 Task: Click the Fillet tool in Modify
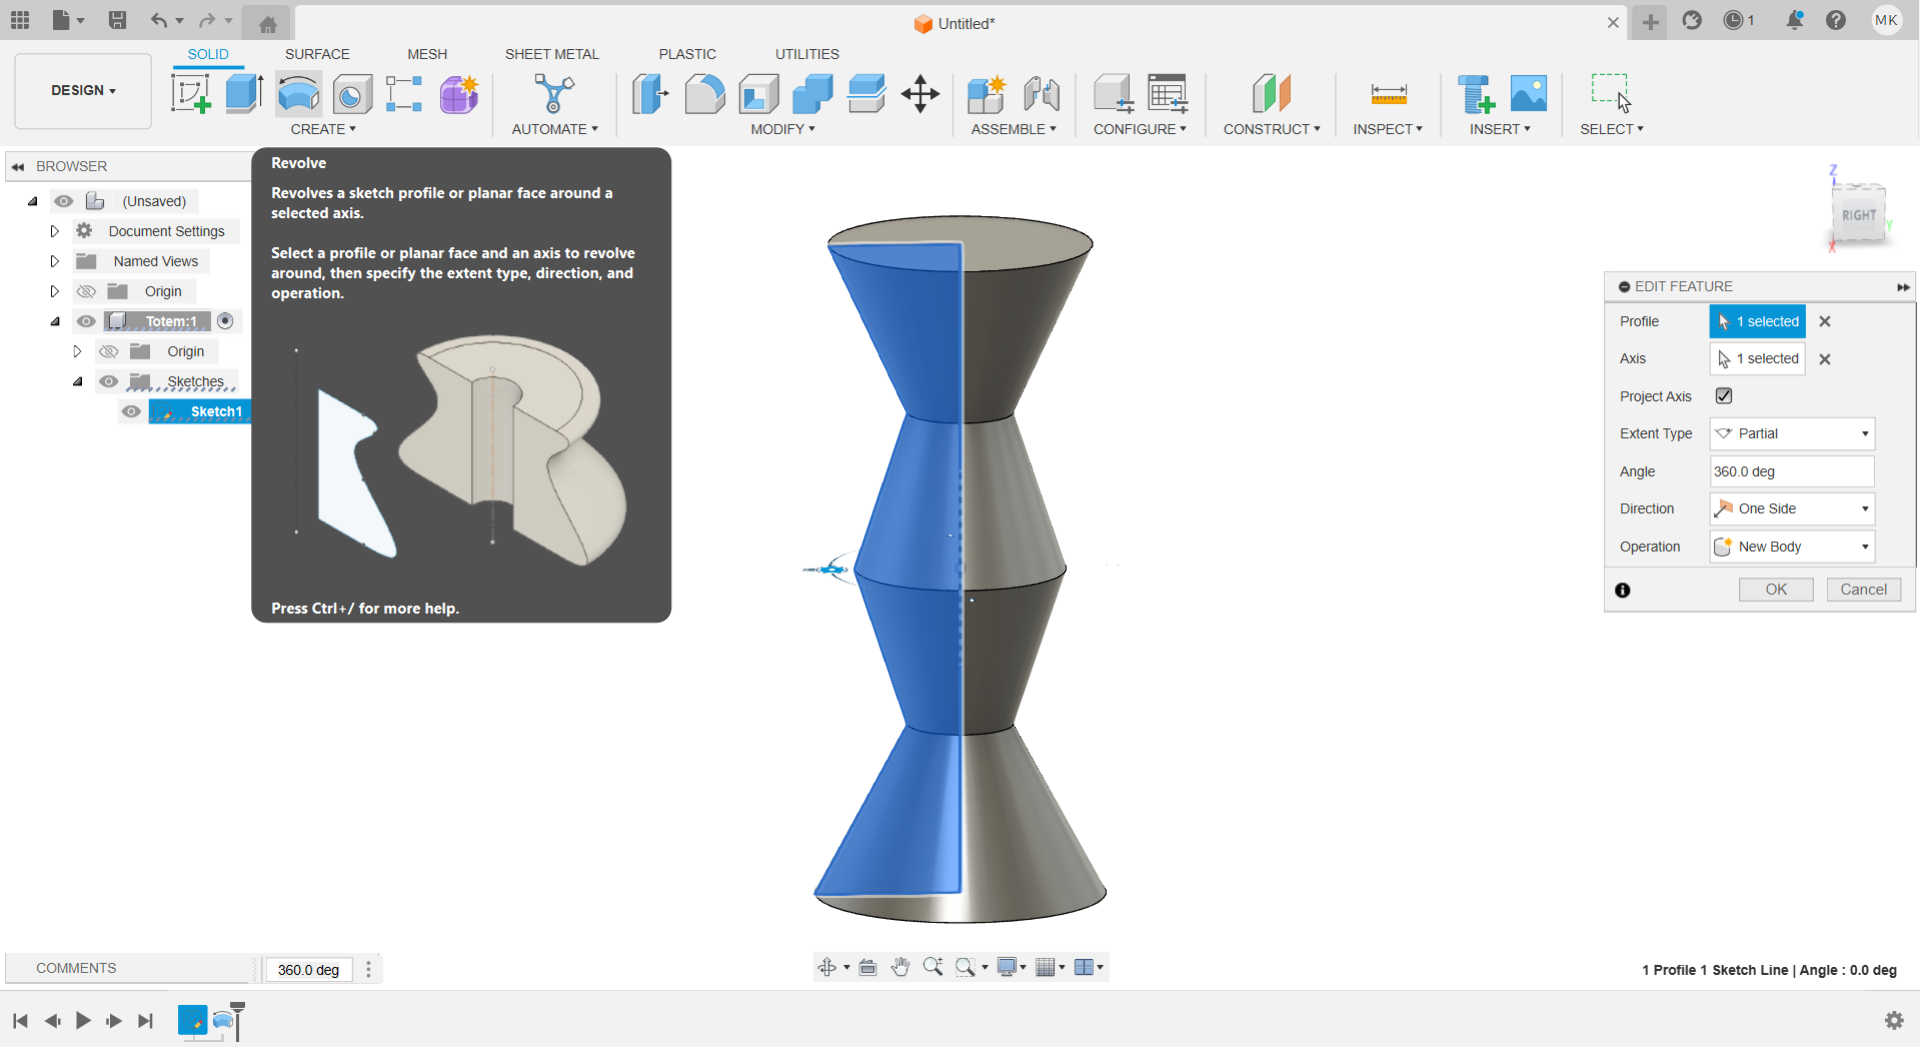pos(705,94)
